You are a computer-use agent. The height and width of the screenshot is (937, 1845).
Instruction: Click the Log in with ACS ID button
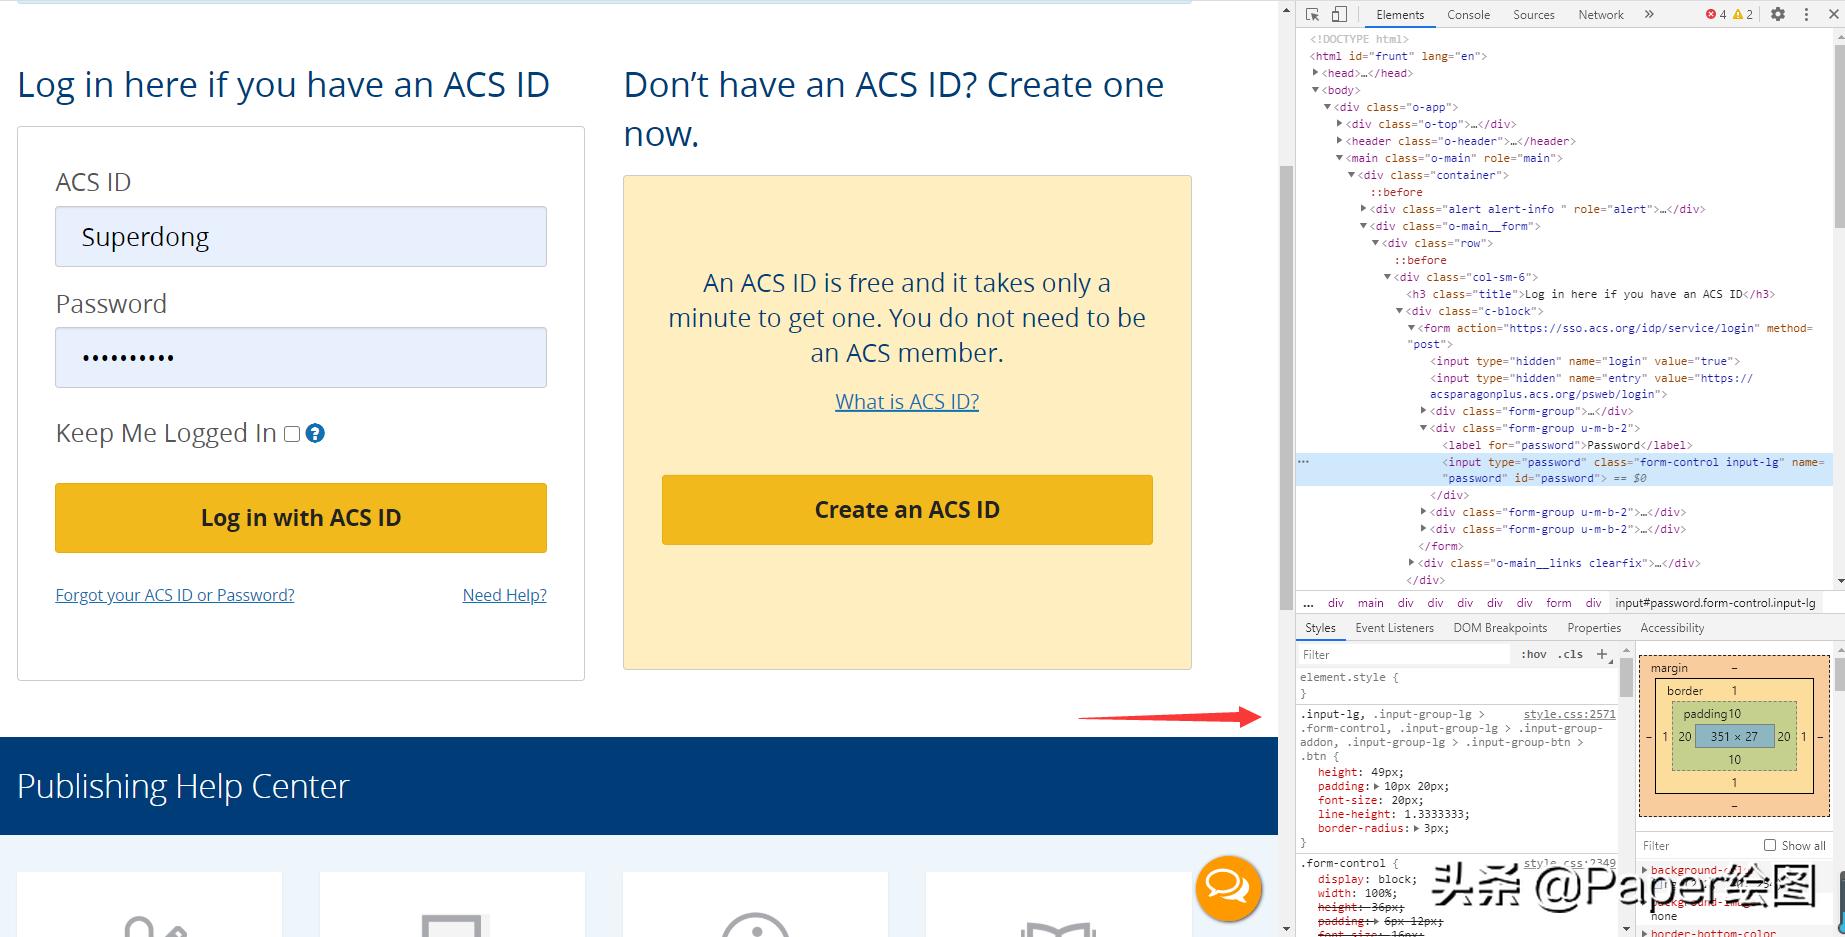(301, 518)
